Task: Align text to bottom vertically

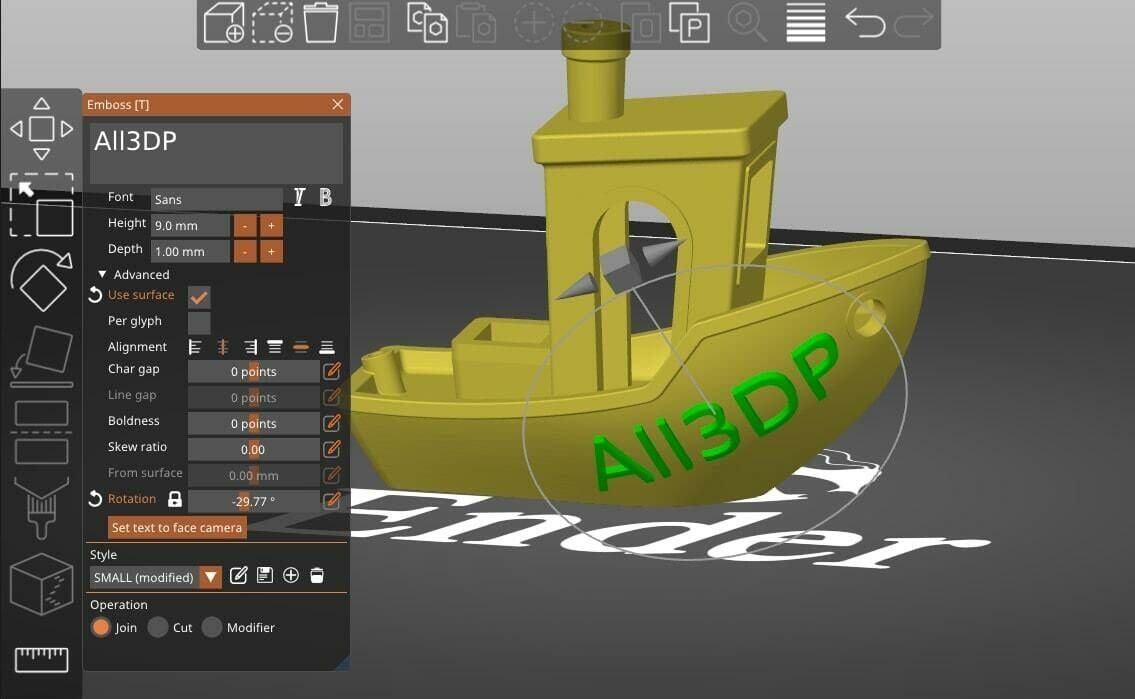Action: (326, 347)
